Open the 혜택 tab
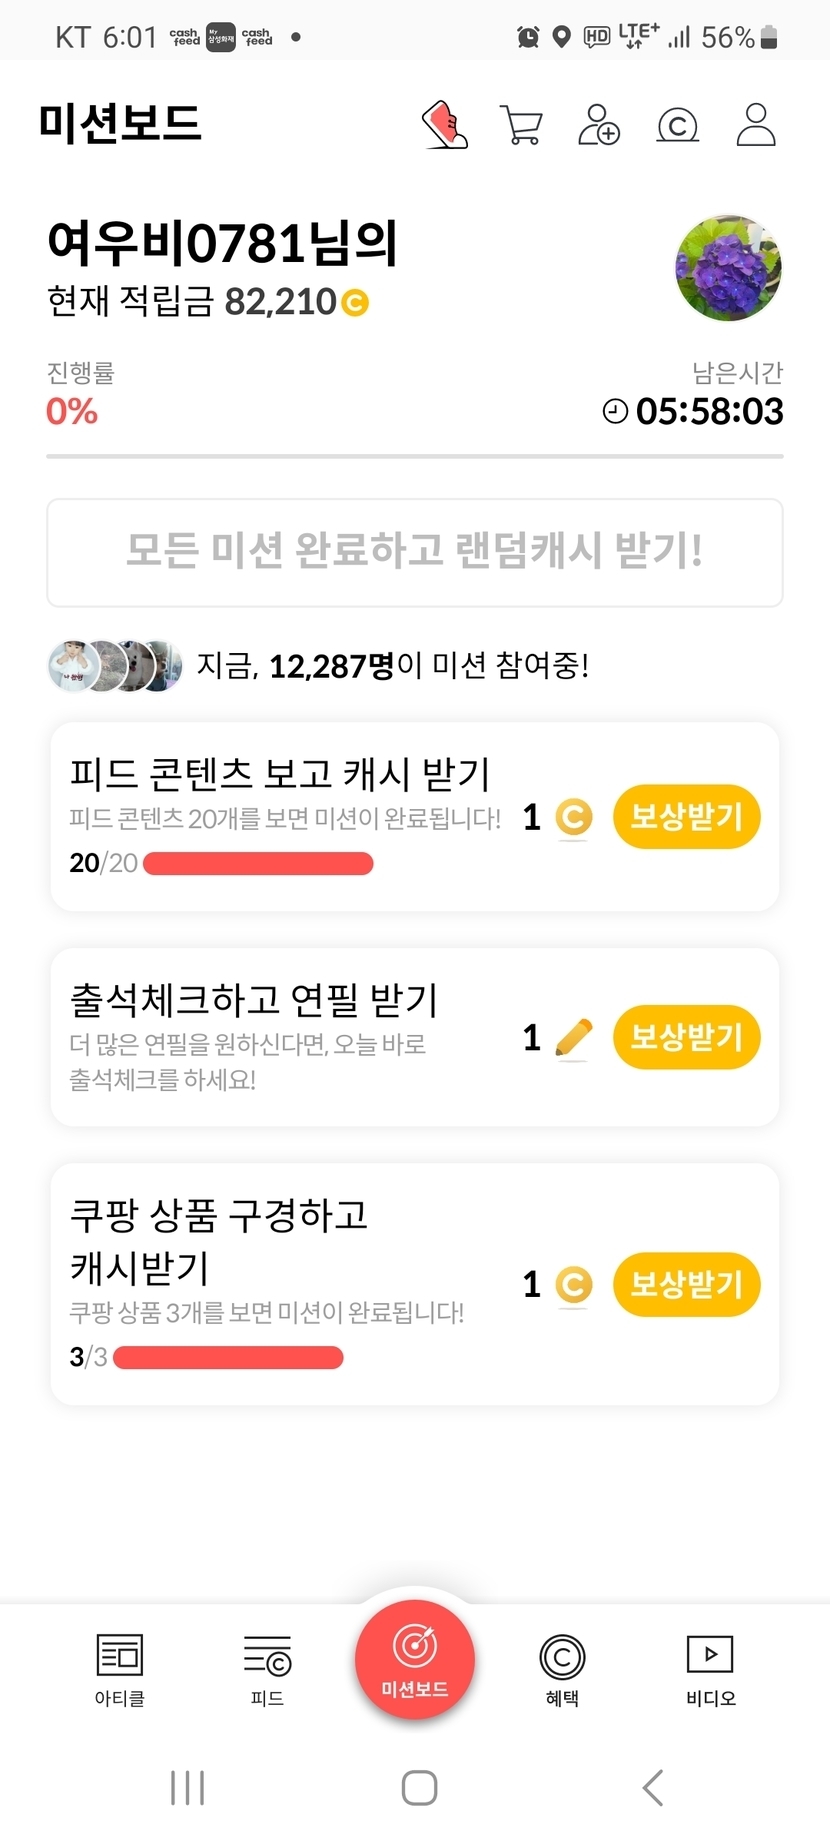The image size is (830, 1844). 562,1668
